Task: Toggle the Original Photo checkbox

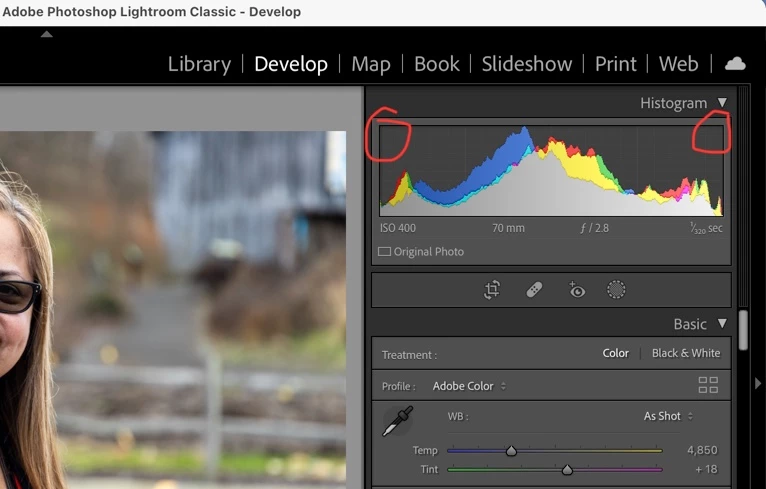Action: pos(384,252)
